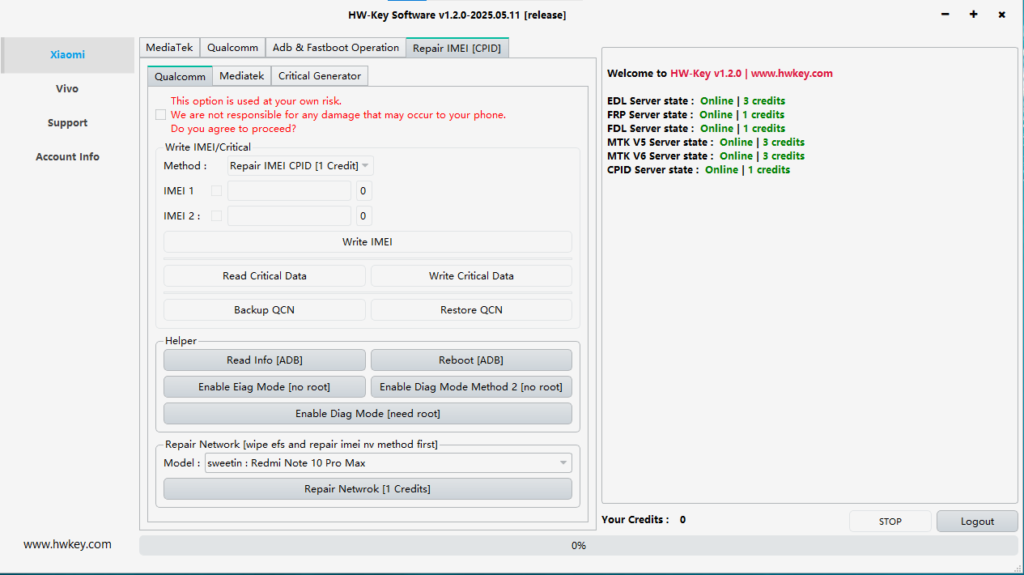Click the IMEI 1 check digit box
Viewport: 1024px width, 575px height.
363,191
